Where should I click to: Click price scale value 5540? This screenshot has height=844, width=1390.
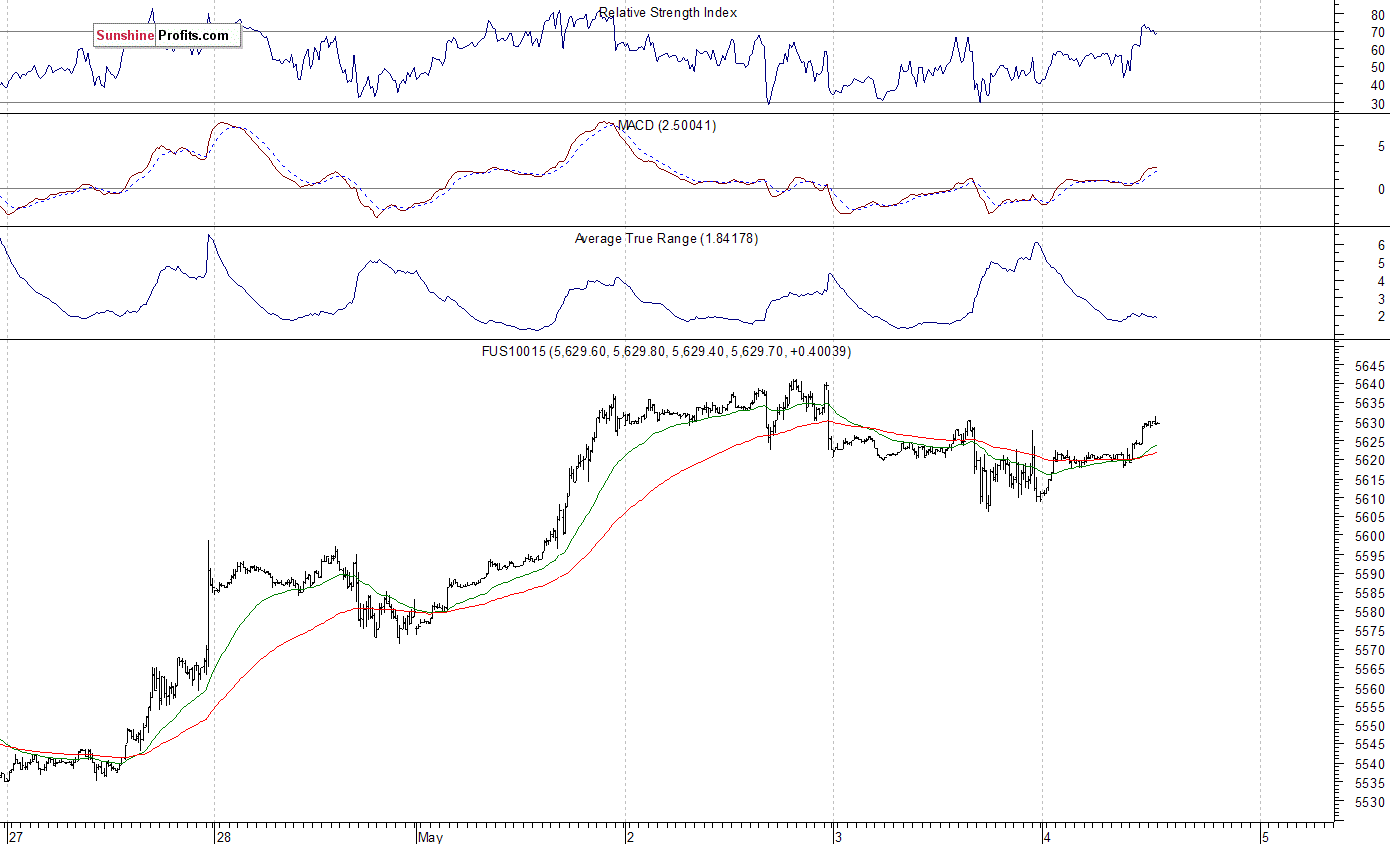point(1370,765)
